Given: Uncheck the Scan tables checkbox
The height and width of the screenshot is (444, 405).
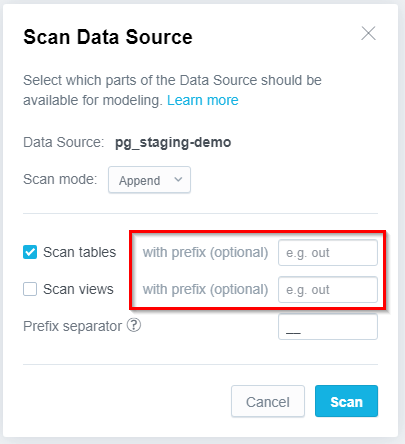Looking at the screenshot, I should pos(30,252).
